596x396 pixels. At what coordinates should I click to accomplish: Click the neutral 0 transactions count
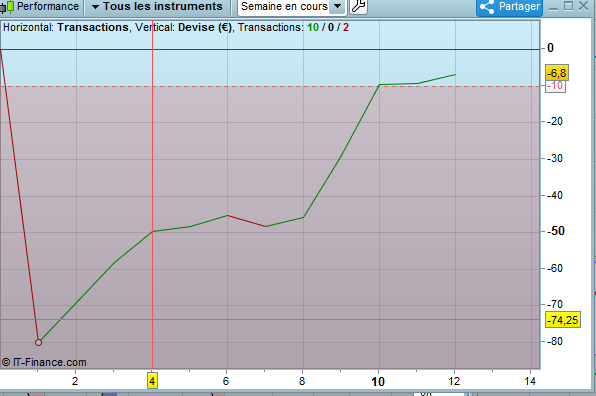331,27
